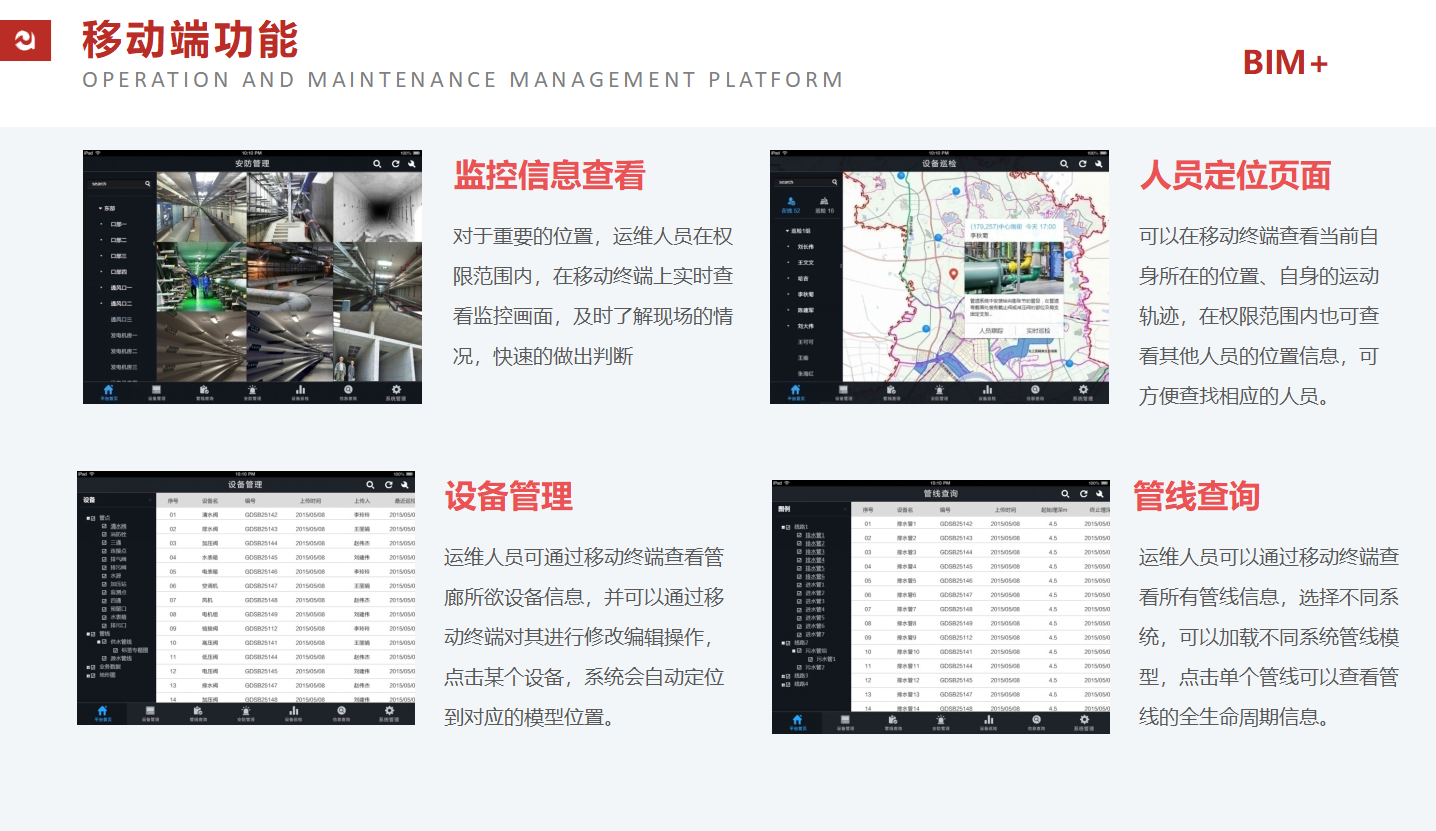Toggle the 三通 checkbox in device tree
This screenshot has height=831, width=1436.
pos(104,542)
